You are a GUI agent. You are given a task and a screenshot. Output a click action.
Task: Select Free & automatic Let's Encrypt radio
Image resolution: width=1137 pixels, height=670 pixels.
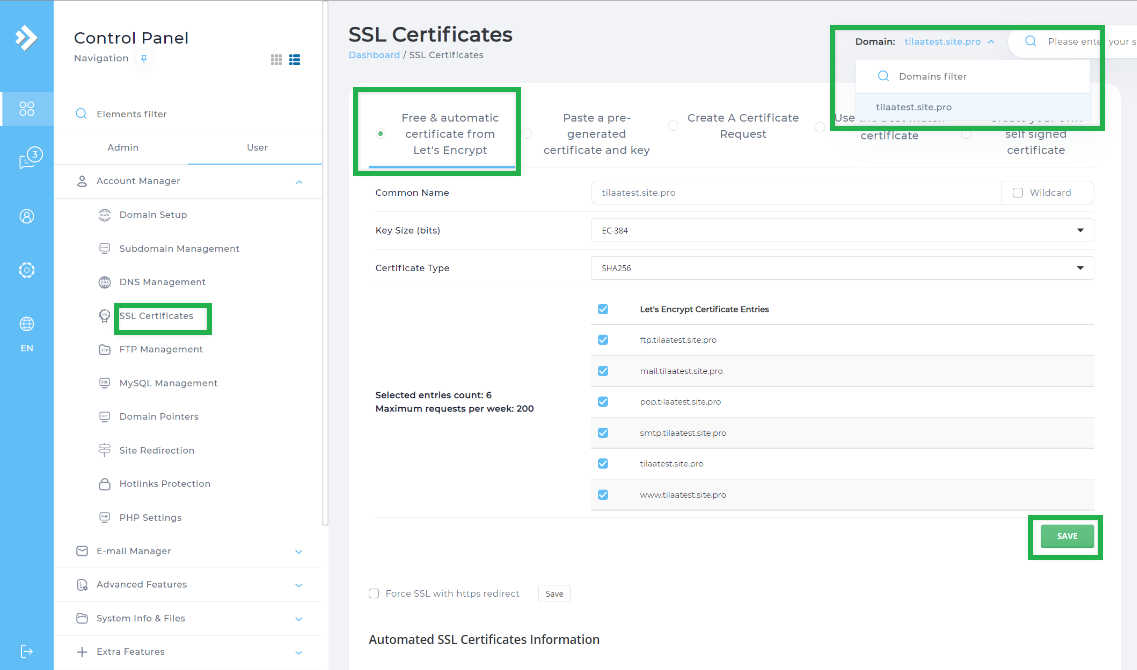tap(380, 133)
